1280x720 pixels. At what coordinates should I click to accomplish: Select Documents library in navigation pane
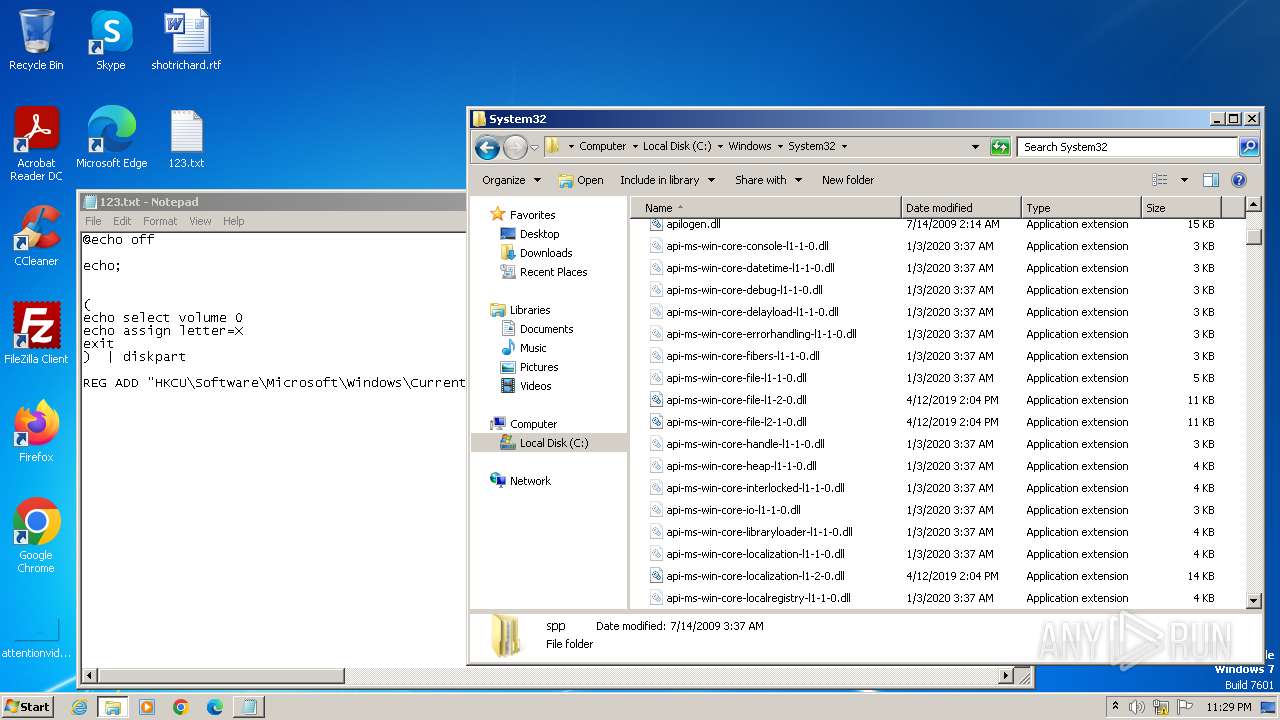pyautogui.click(x=546, y=329)
